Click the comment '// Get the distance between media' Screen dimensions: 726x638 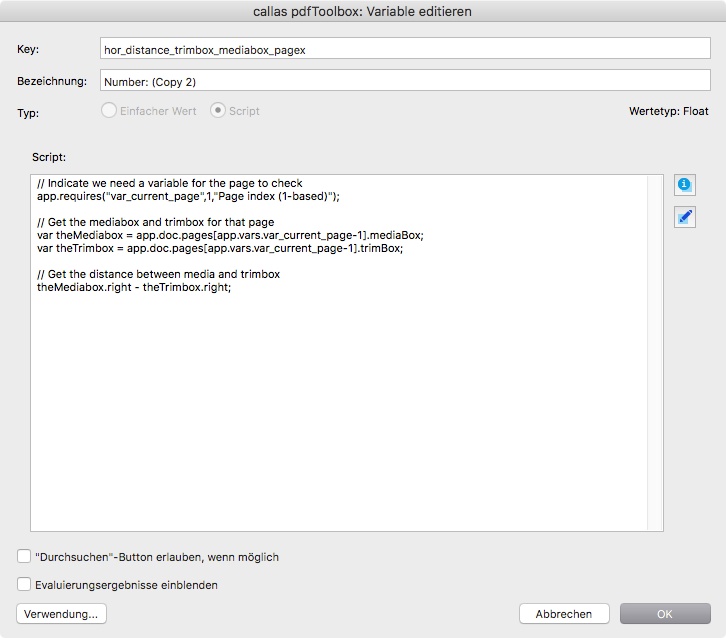(158, 274)
